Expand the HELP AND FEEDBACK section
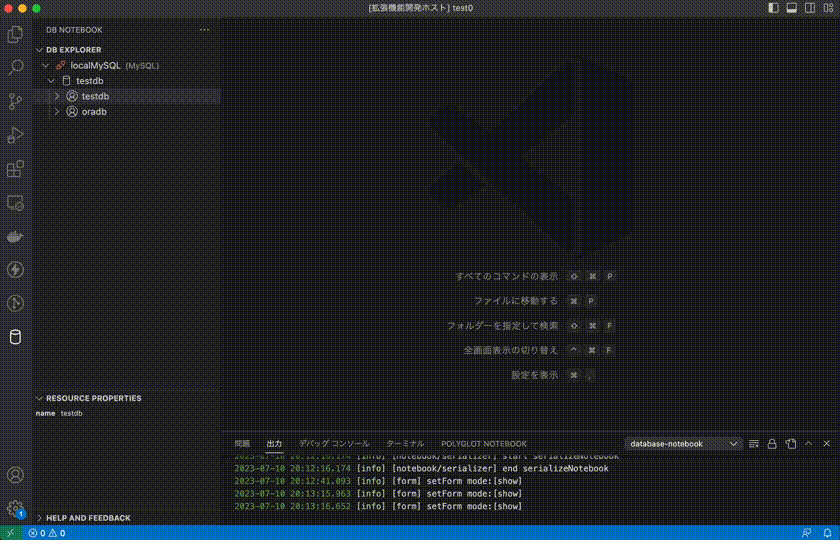 39,518
